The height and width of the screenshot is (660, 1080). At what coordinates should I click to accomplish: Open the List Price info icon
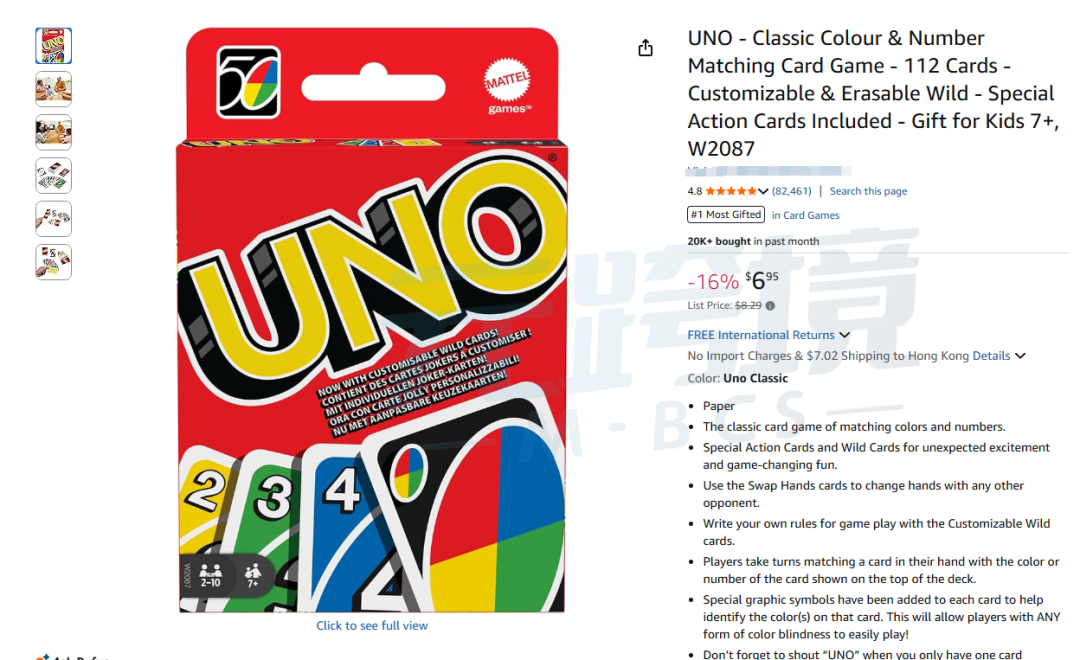[770, 306]
